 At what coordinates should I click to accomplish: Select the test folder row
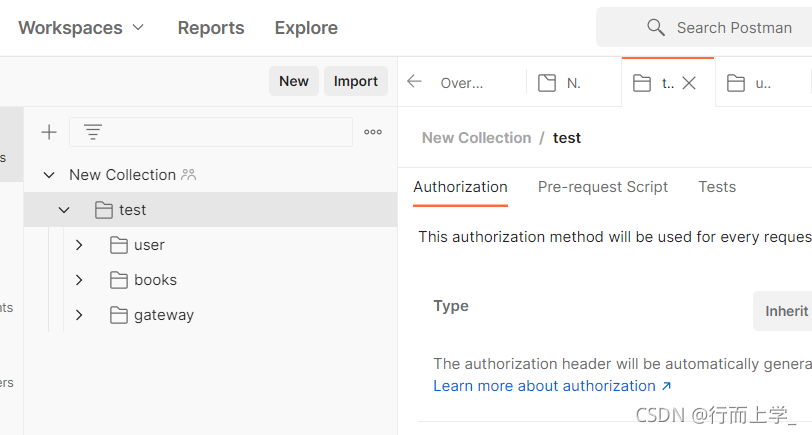point(211,210)
